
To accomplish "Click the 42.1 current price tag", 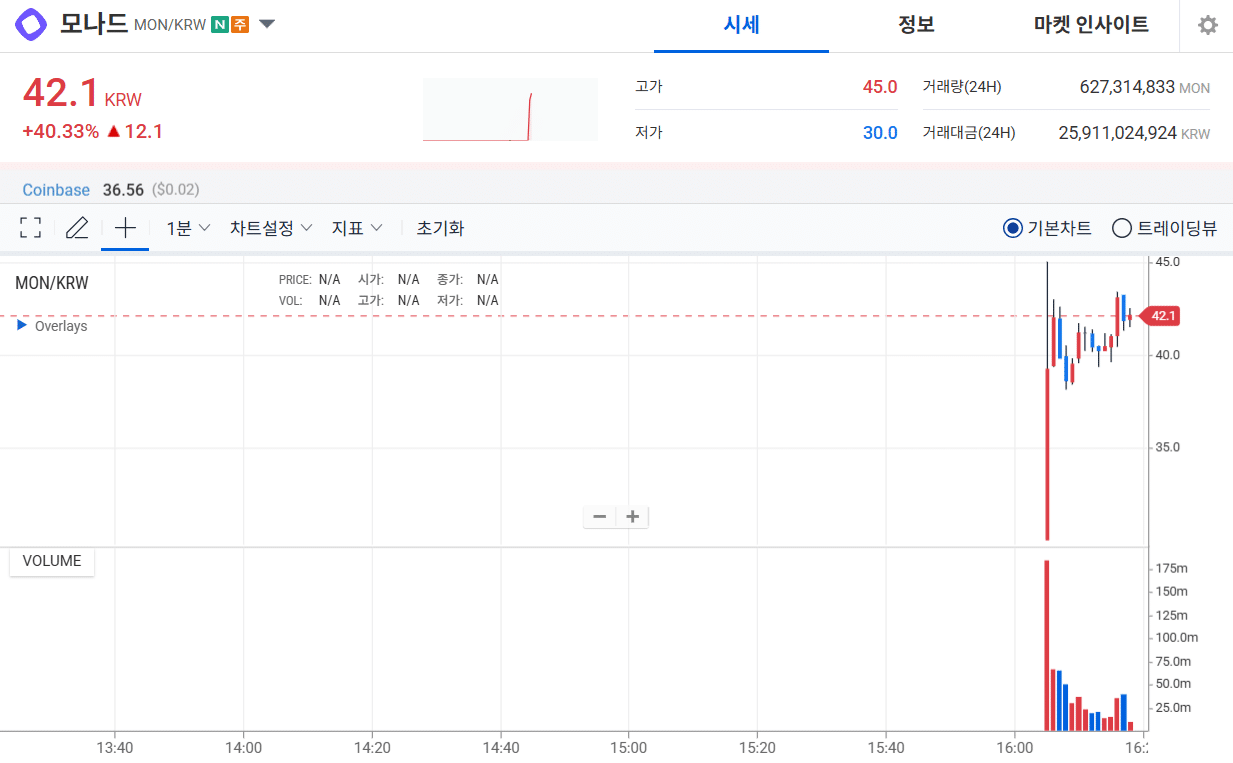I will click(1160, 316).
